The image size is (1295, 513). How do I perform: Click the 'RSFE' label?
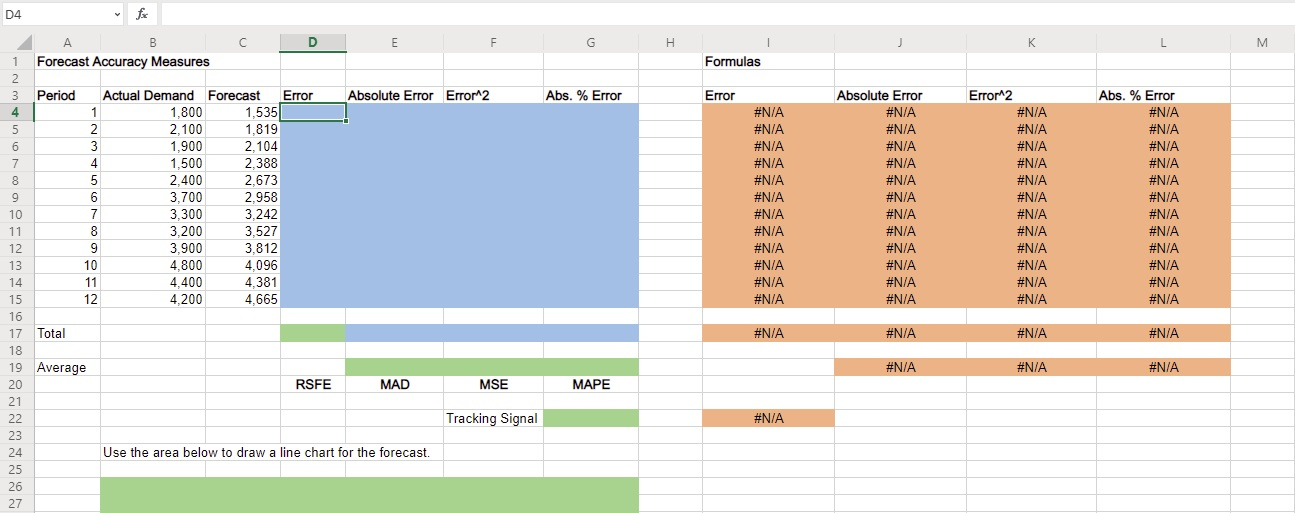(x=313, y=384)
